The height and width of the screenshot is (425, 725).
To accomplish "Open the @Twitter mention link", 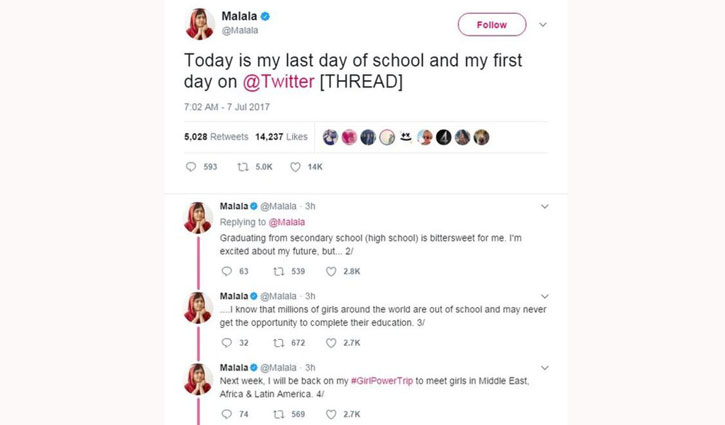I will pos(278,81).
